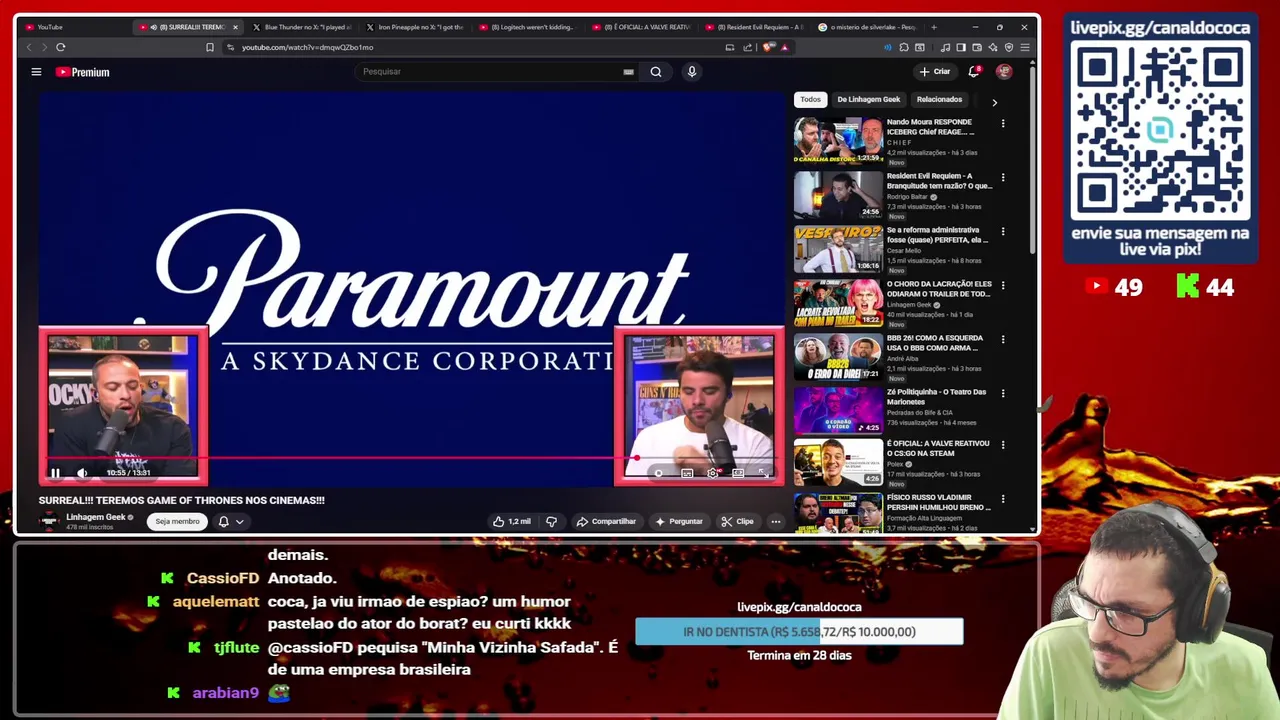
Task: Open player settings gear icon
Action: 712,473
